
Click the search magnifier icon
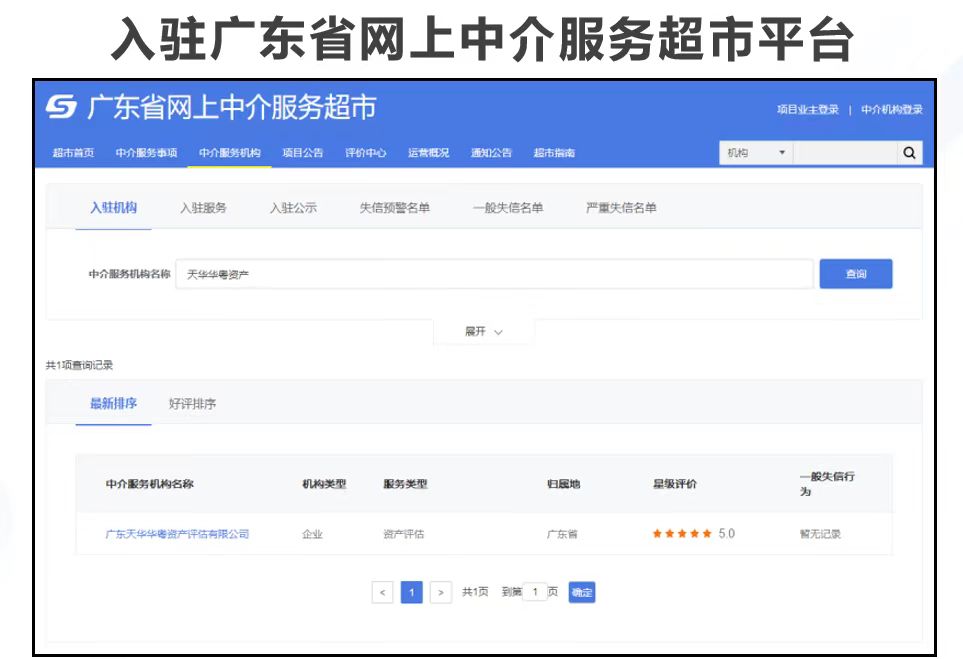tap(908, 153)
